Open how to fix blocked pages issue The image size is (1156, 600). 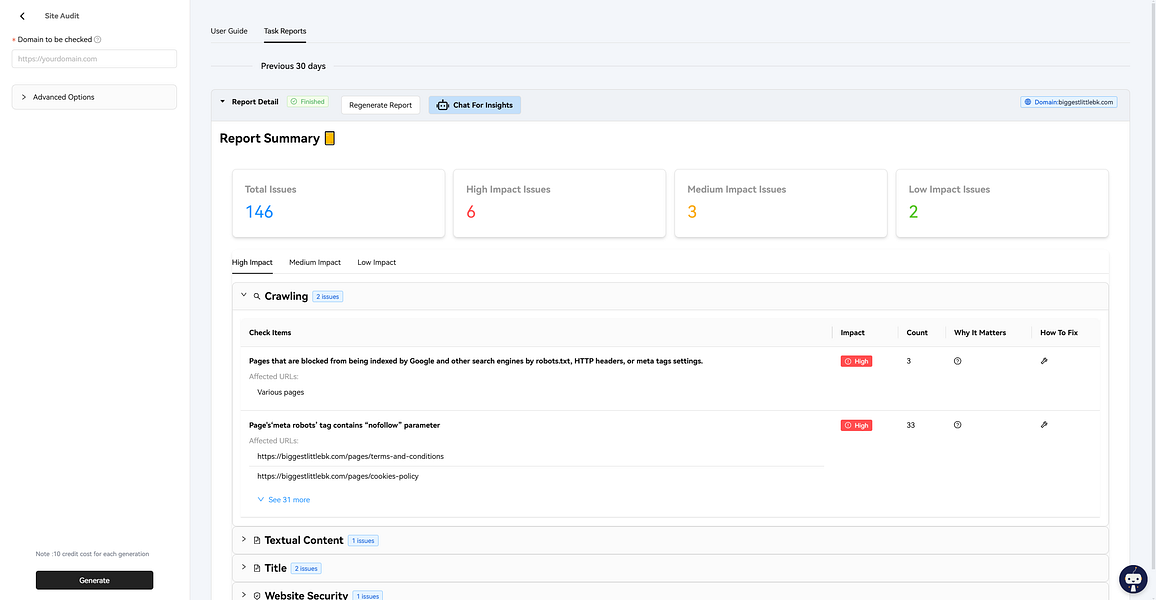[x=1044, y=361]
